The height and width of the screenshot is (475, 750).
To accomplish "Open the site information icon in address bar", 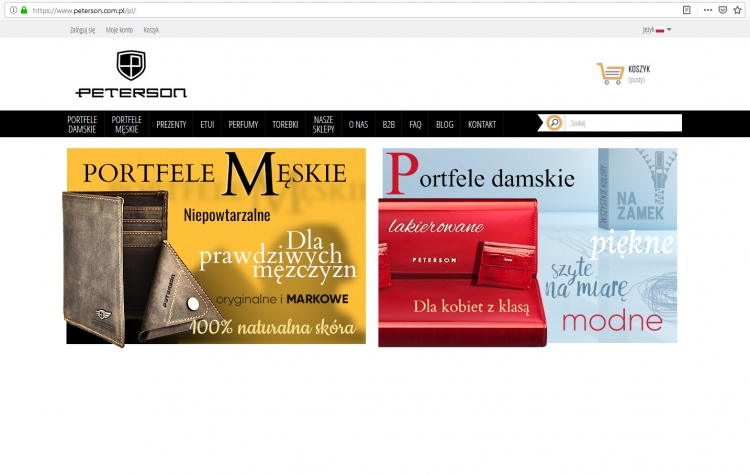I will (x=13, y=10).
